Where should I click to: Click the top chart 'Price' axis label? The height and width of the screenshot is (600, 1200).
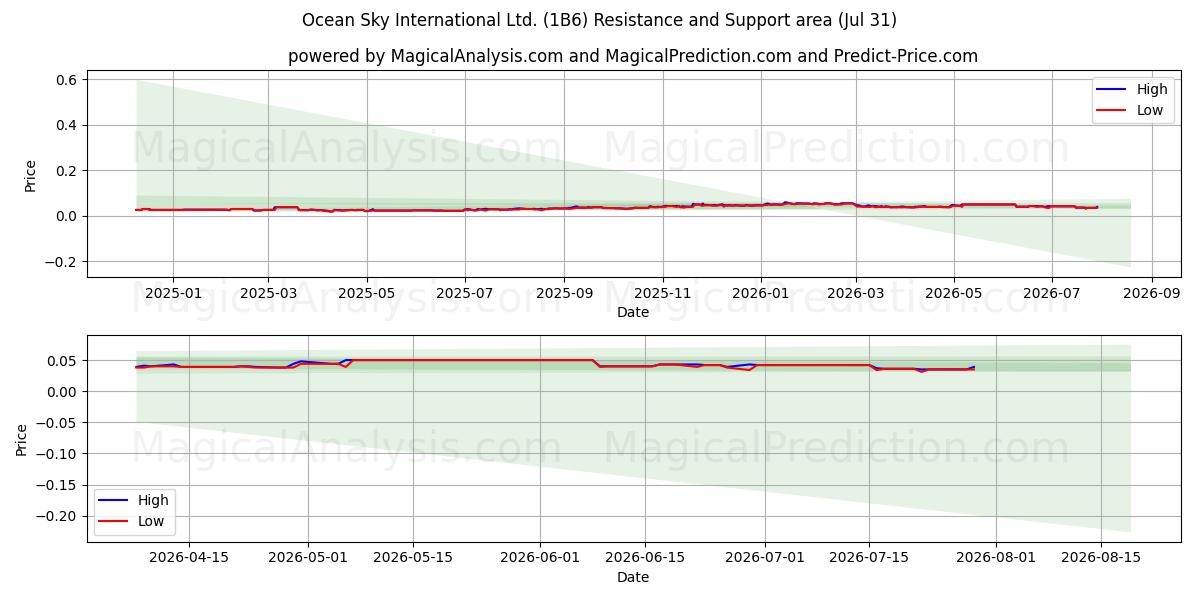pyautogui.click(x=30, y=176)
